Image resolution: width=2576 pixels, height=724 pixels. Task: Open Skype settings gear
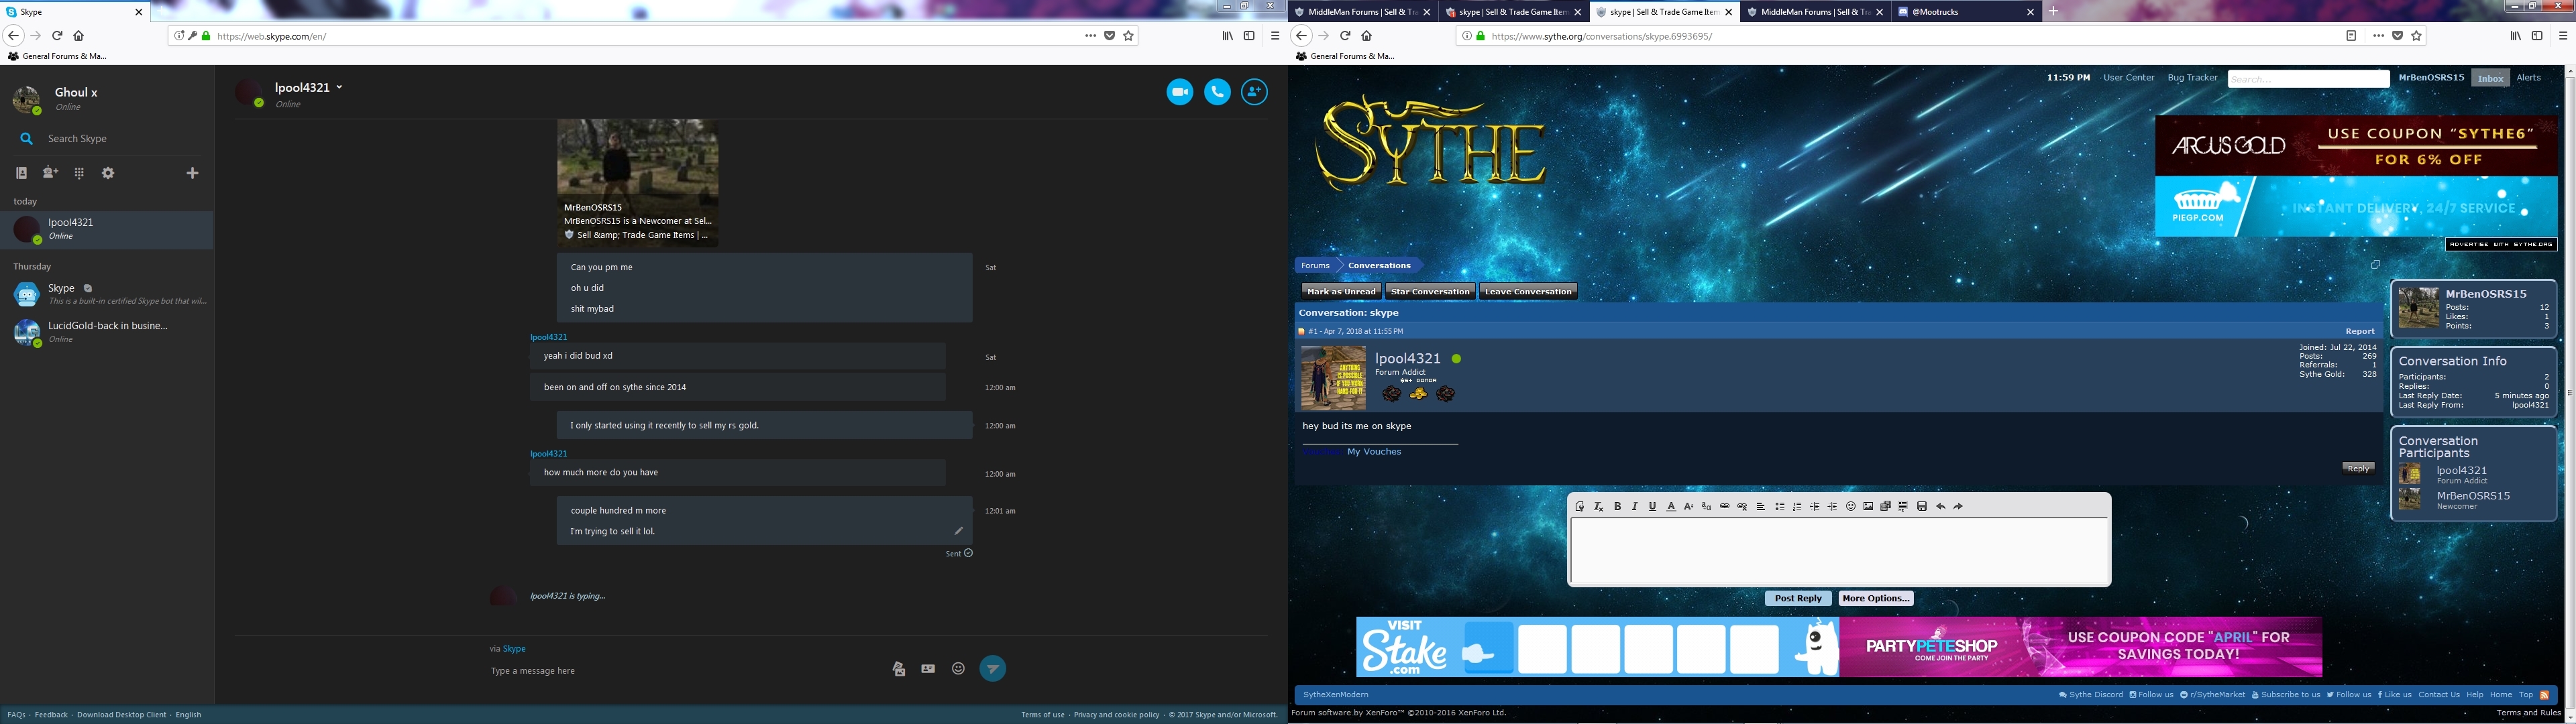point(108,173)
